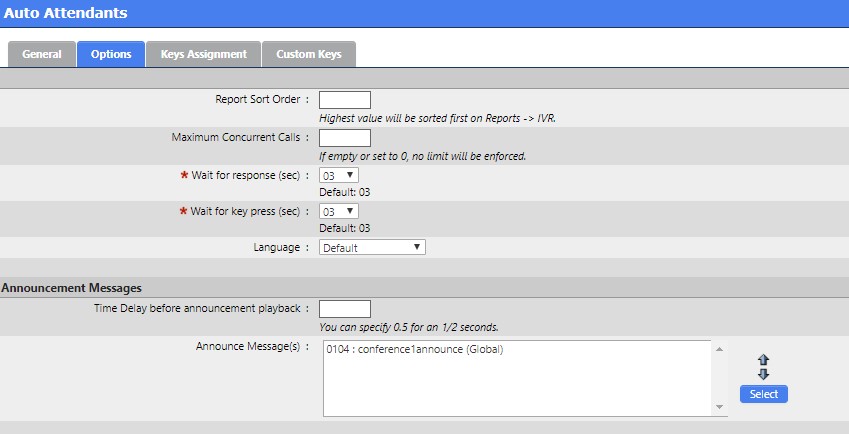Image resolution: width=849 pixels, height=434 pixels.
Task: Open the Keys Assignment tab
Action: [x=203, y=54]
